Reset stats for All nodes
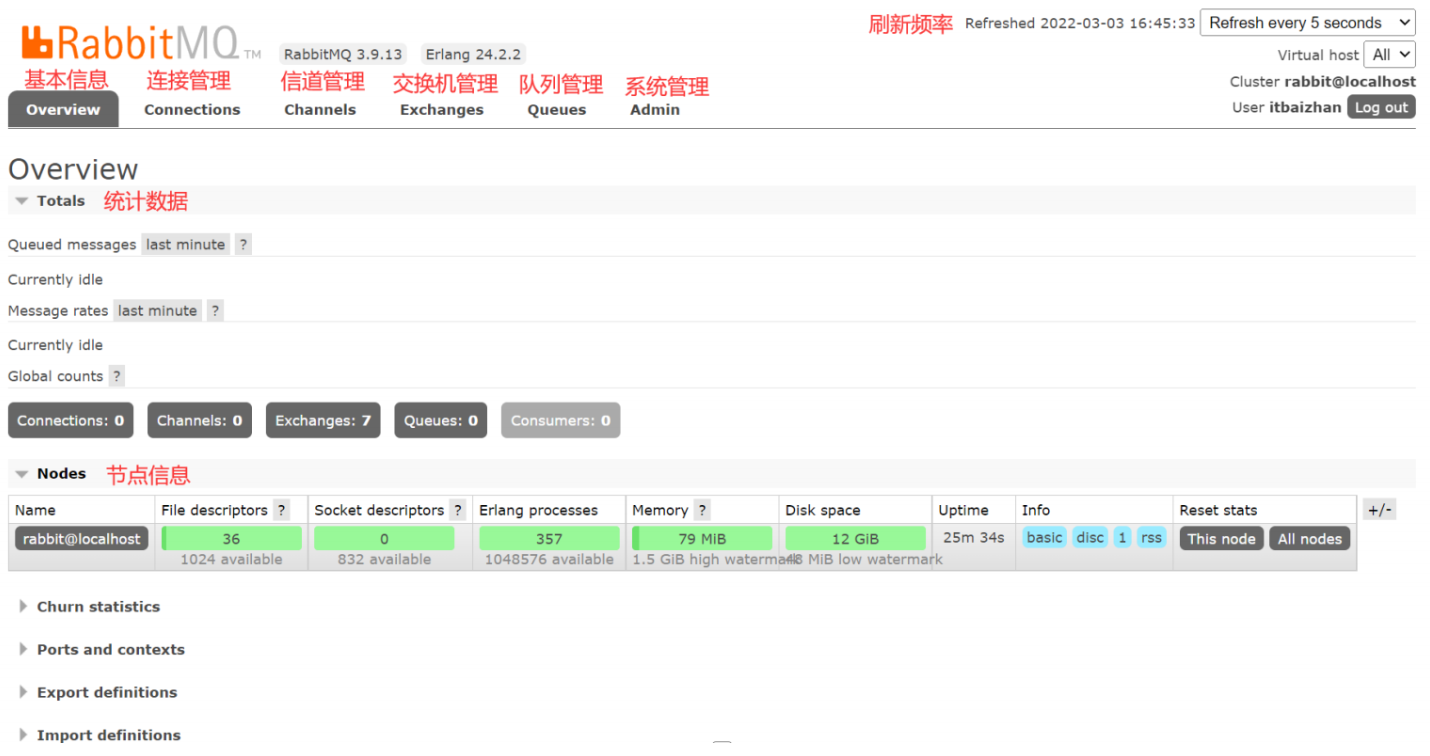The image size is (1430, 756). pyautogui.click(x=1310, y=539)
